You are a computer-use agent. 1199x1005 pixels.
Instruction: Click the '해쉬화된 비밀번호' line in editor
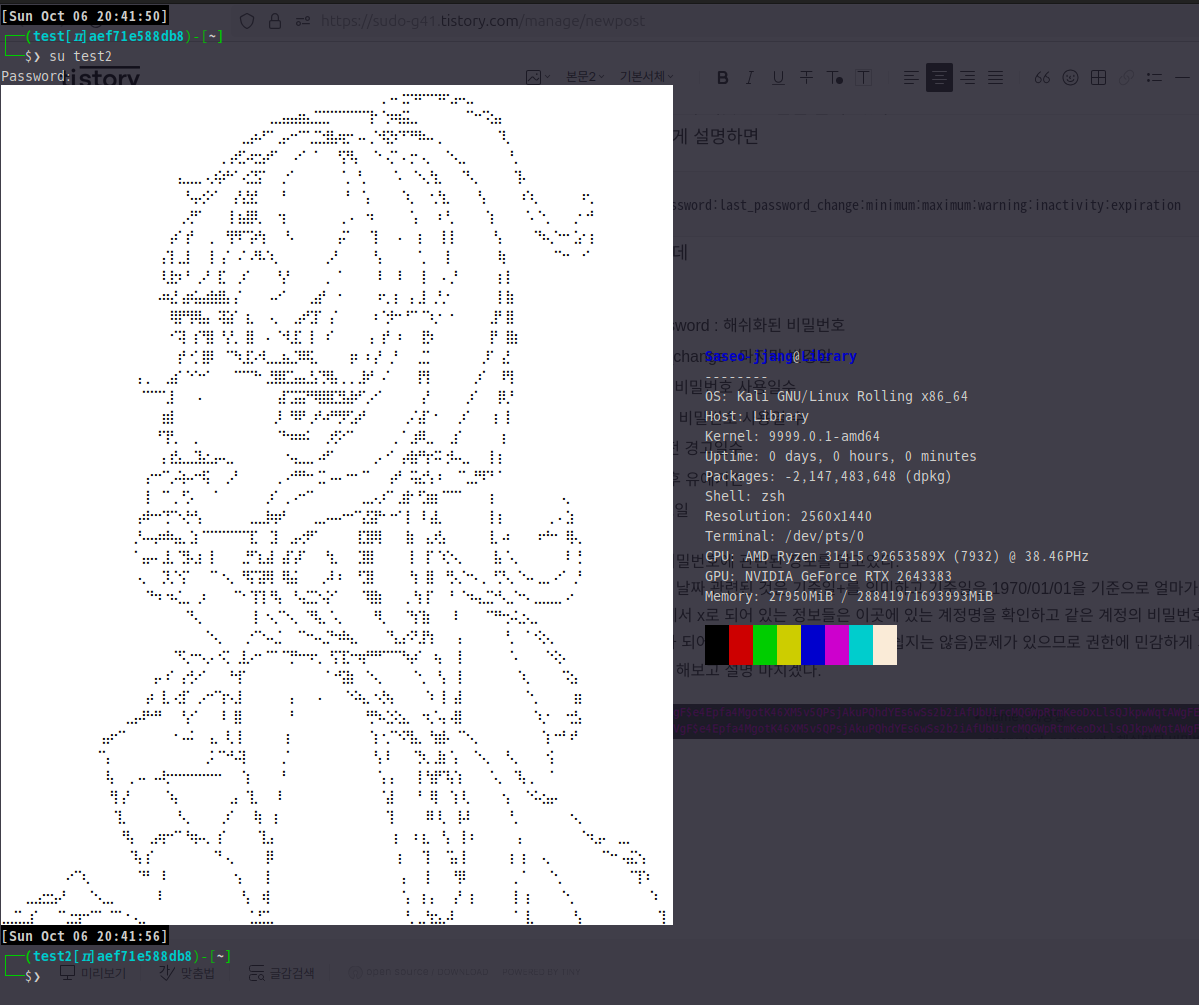point(784,325)
